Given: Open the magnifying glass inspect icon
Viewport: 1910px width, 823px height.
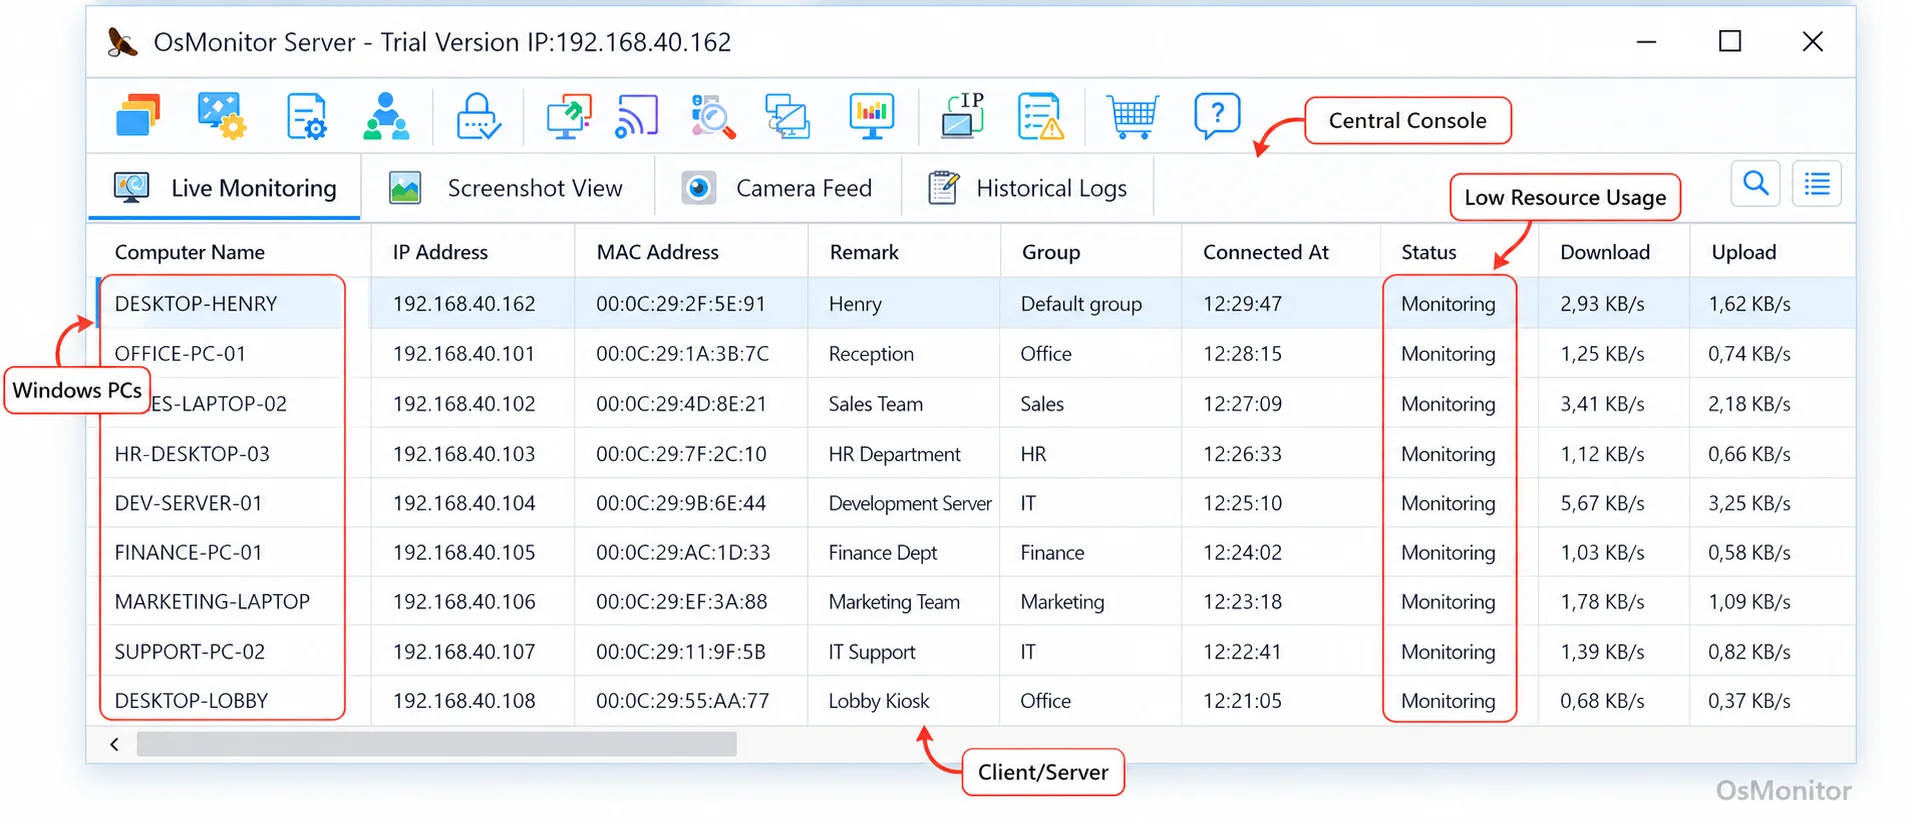Looking at the screenshot, I should 713,116.
